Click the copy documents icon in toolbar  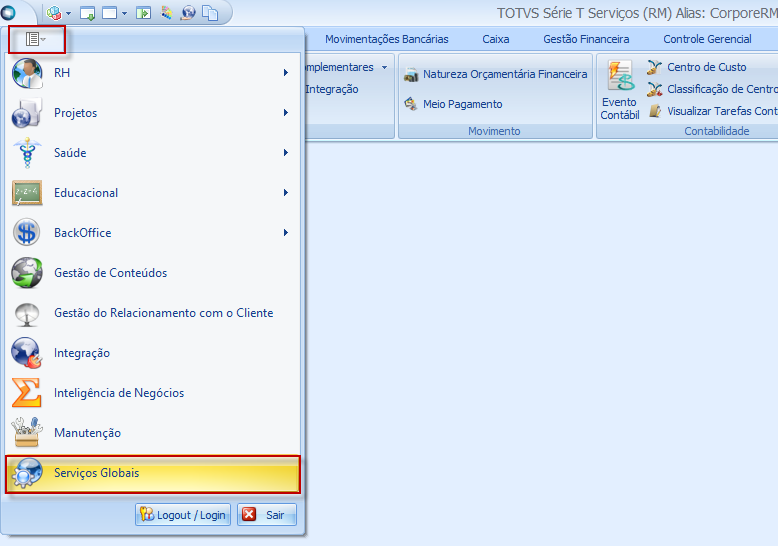[x=210, y=13]
